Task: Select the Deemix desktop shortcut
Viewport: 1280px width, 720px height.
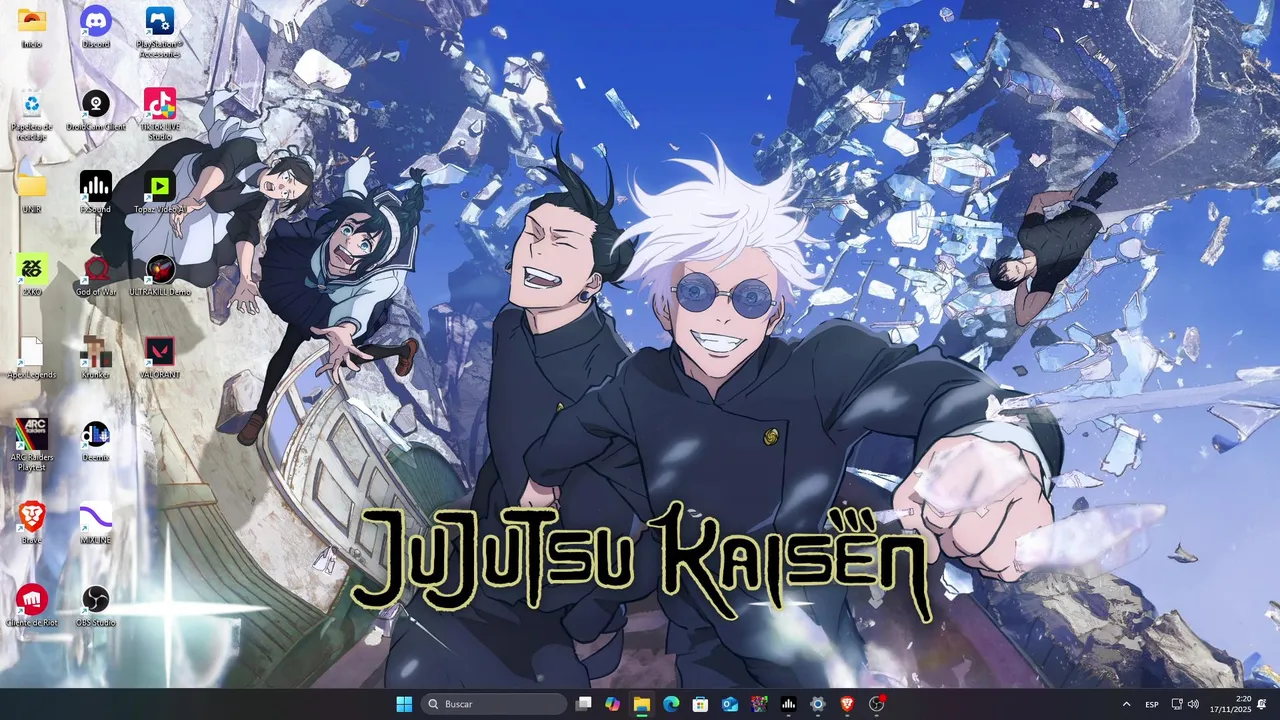Action: [96, 441]
